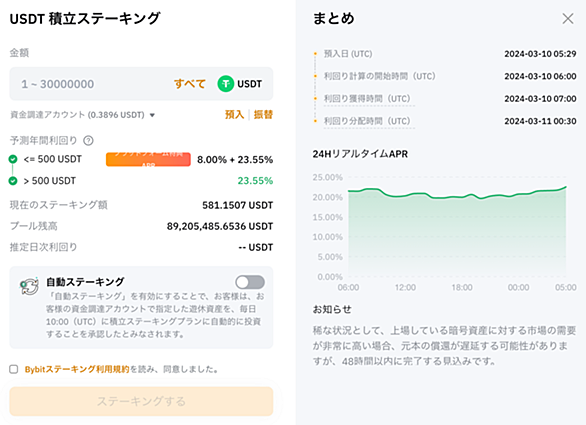This screenshot has width=586, height=425.
Task: Click the green check icon for <= 500 USDT
Action: [13, 159]
